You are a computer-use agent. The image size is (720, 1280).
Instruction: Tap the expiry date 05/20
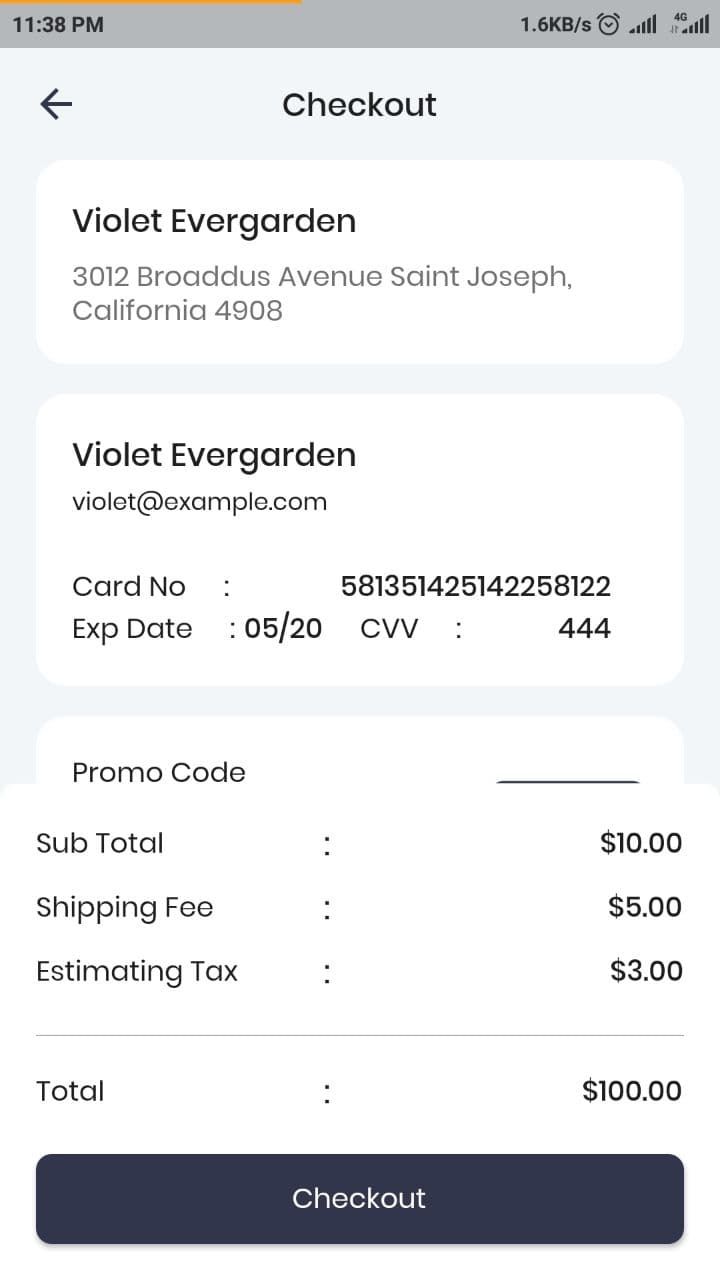[283, 628]
